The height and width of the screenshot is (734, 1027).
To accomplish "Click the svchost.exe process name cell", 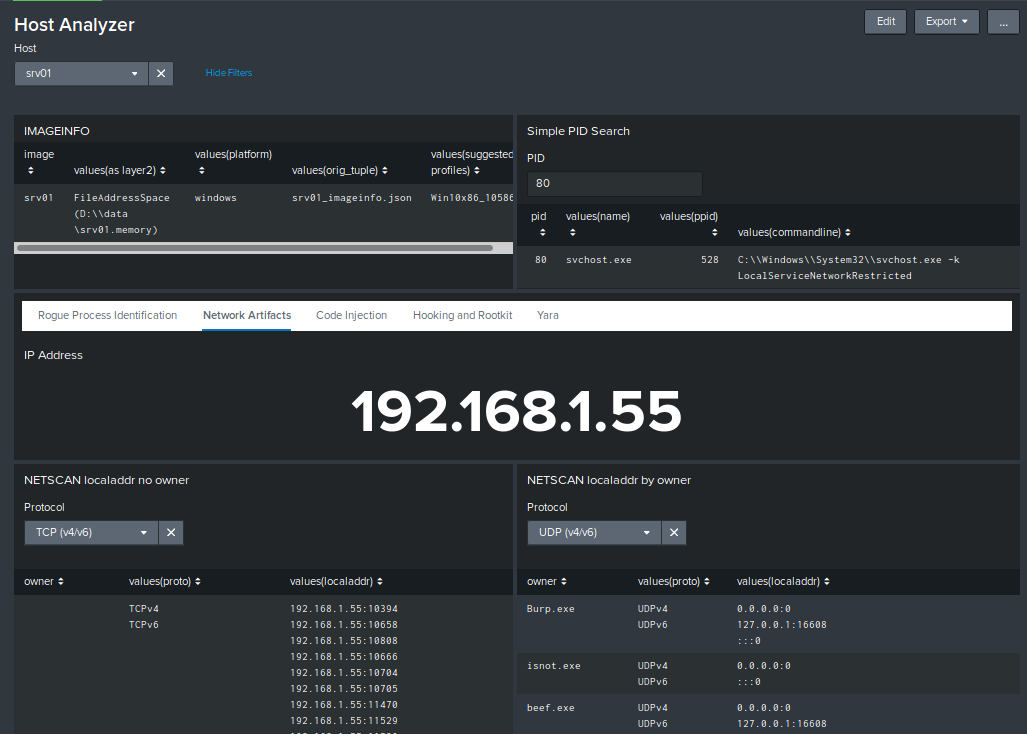I will (599, 260).
